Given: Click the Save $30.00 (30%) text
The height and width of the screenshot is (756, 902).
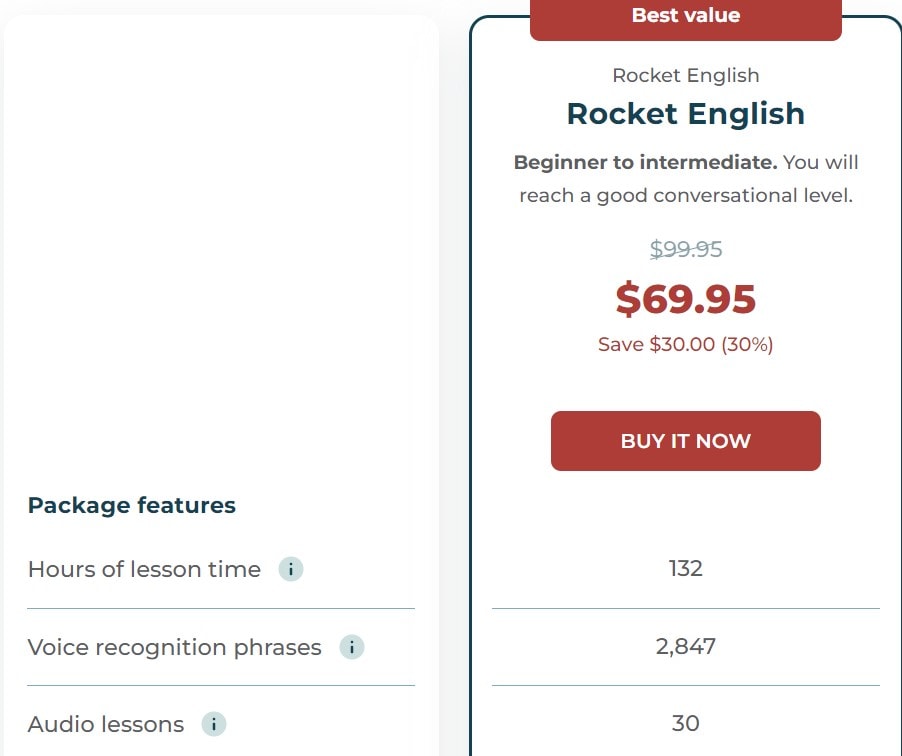Looking at the screenshot, I should (685, 345).
